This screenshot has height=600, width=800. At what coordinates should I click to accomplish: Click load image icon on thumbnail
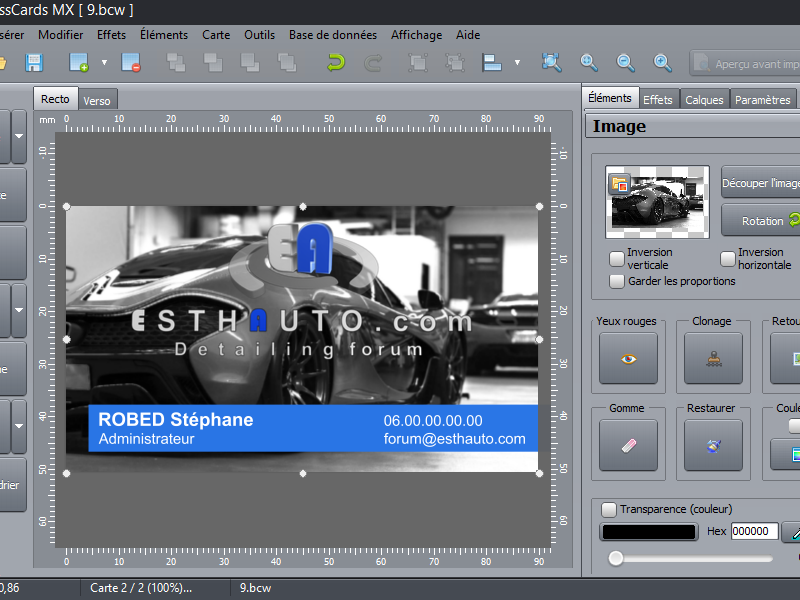point(620,184)
